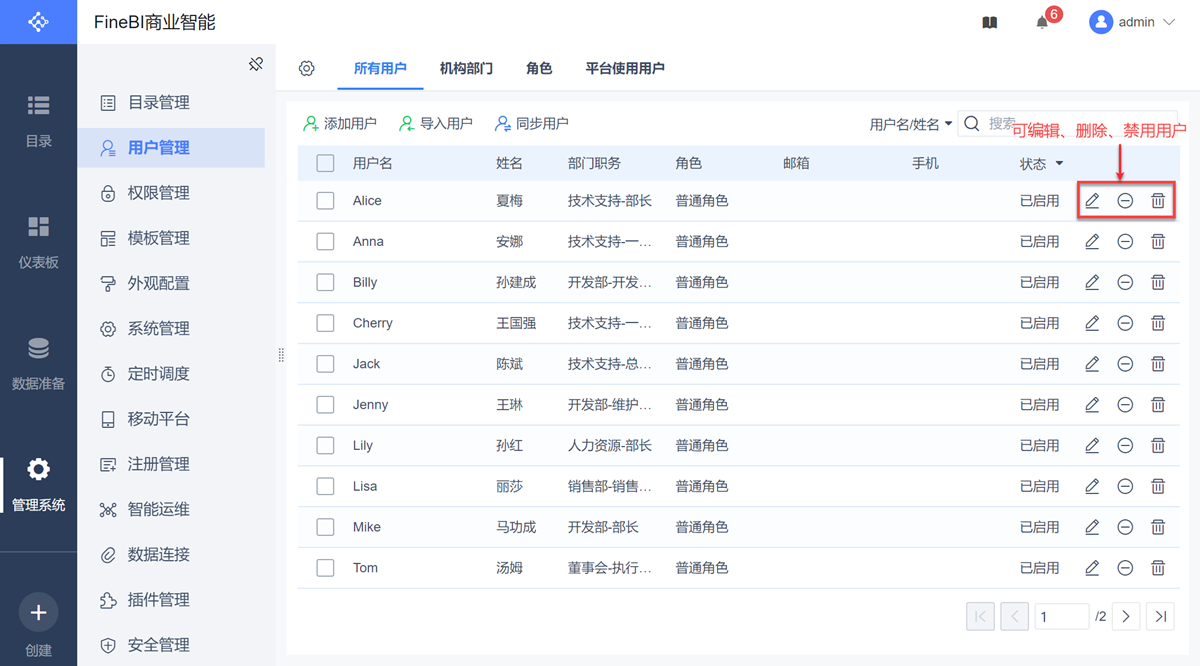Expand the admin account menu
Image resolution: width=1200 pixels, height=666 pixels.
(x=1133, y=22)
